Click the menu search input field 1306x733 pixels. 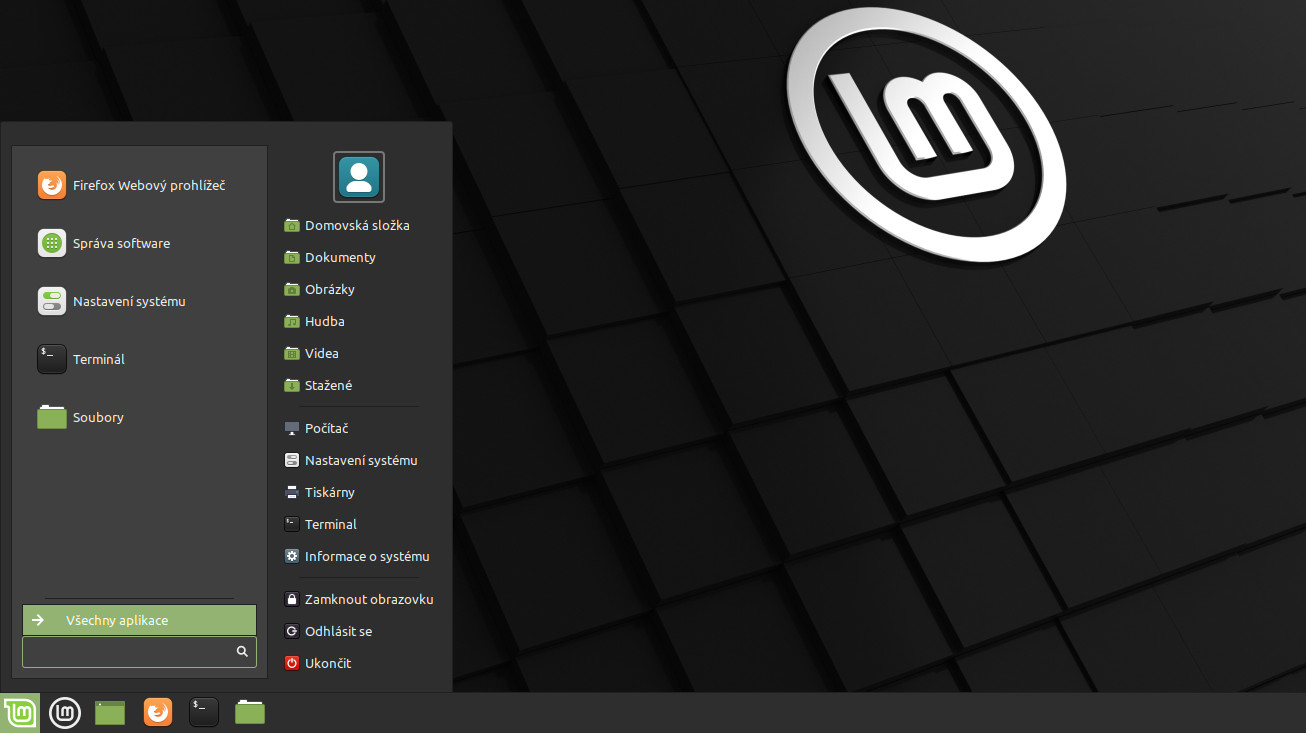point(139,652)
